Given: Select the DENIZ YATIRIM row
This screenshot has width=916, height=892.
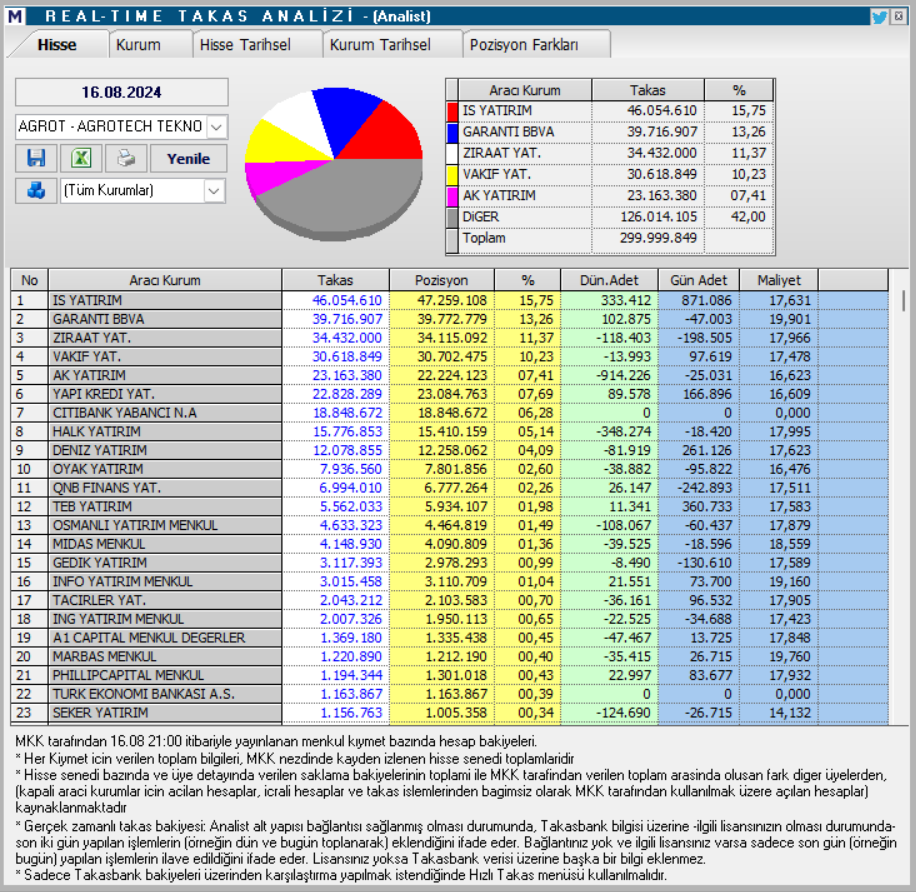Looking at the screenshot, I should pyautogui.click(x=450, y=450).
